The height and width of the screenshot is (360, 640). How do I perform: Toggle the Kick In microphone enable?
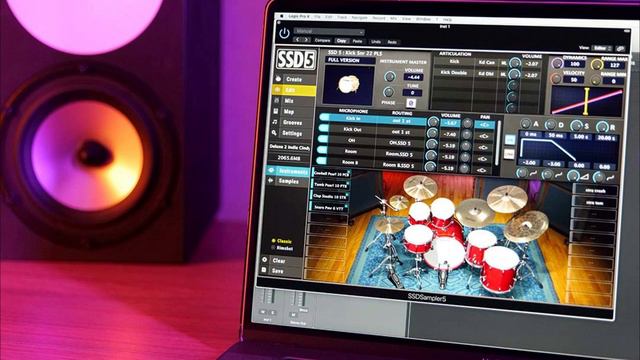point(324,118)
